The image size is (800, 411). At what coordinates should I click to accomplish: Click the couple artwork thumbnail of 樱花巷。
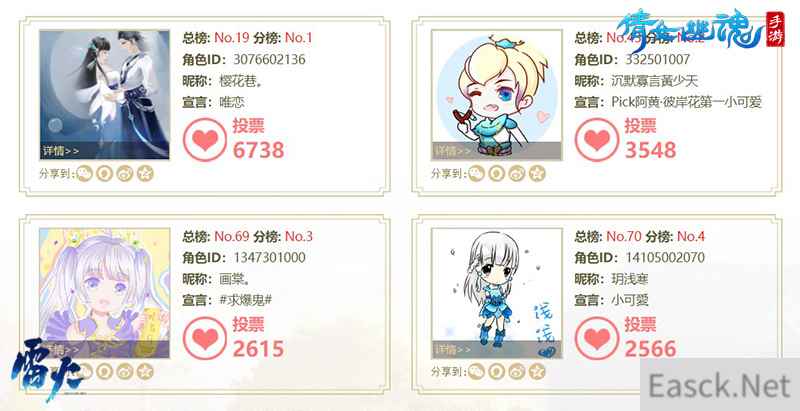pyautogui.click(x=105, y=95)
